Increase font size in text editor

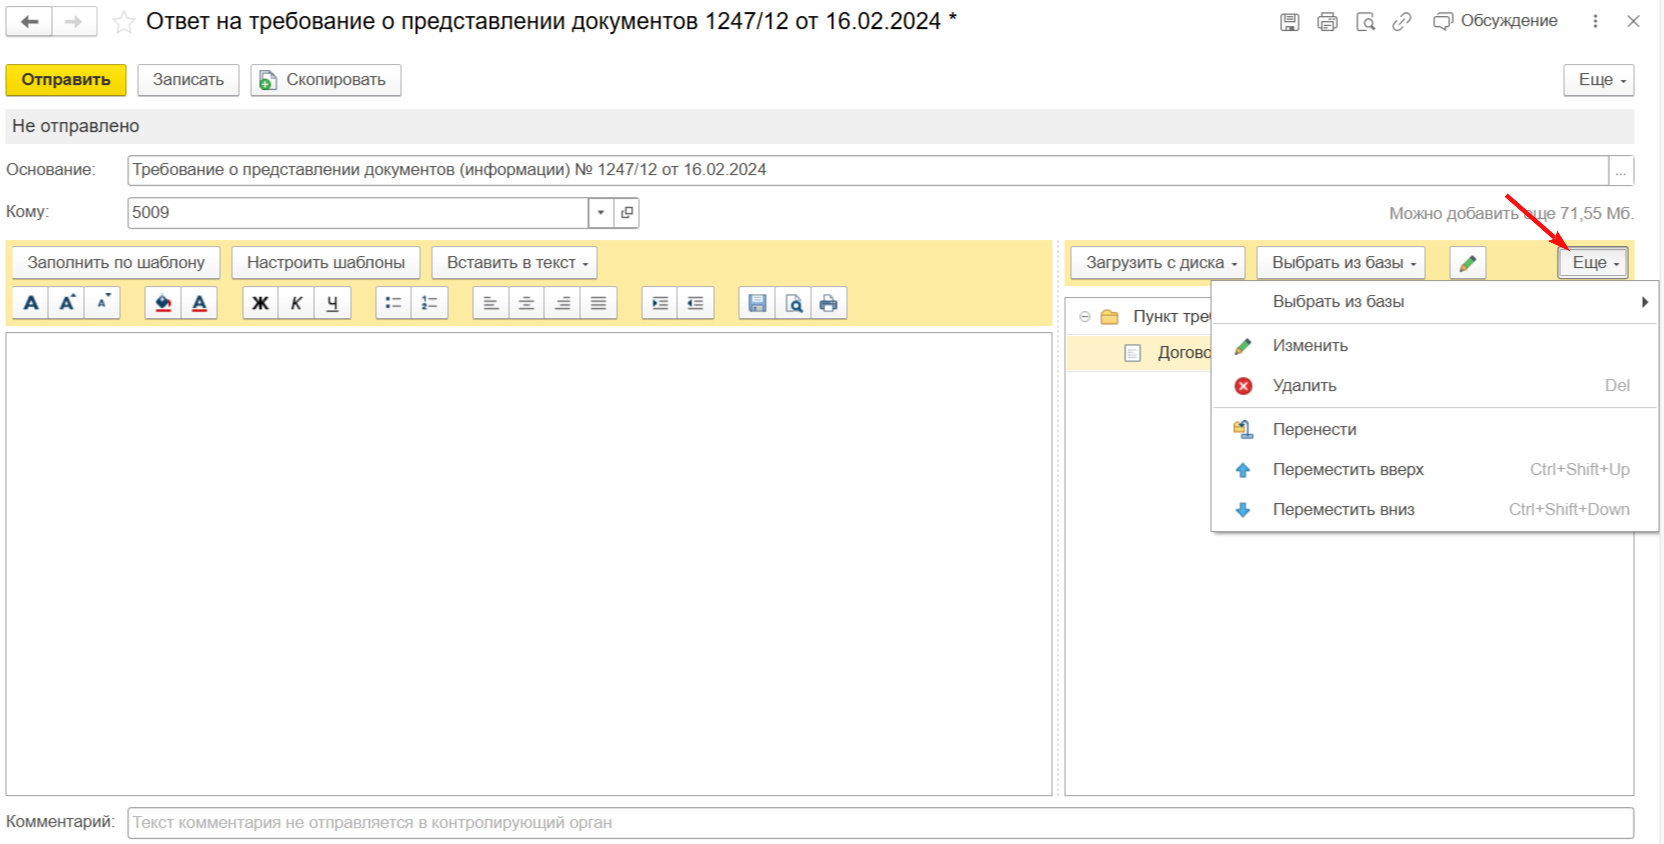67,302
